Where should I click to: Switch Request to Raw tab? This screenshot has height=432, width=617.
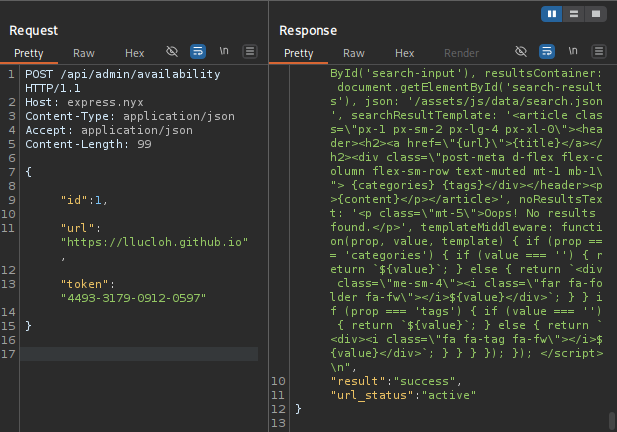pos(84,53)
